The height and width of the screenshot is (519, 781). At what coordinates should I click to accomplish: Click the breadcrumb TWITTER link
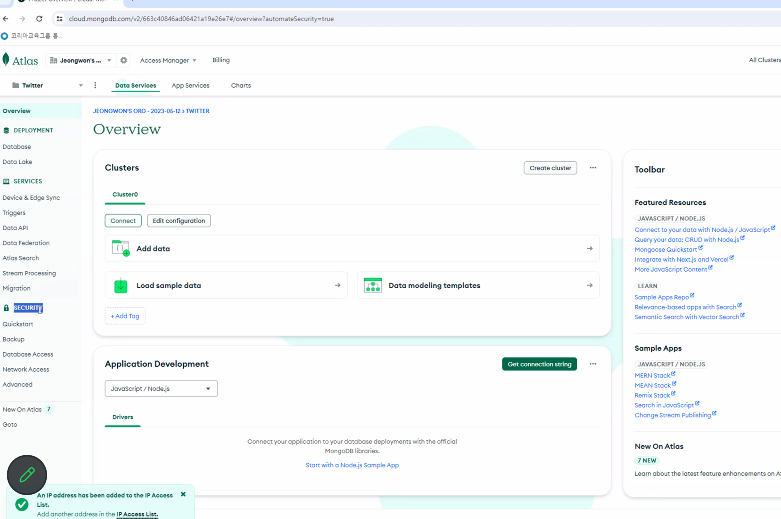click(x=198, y=111)
